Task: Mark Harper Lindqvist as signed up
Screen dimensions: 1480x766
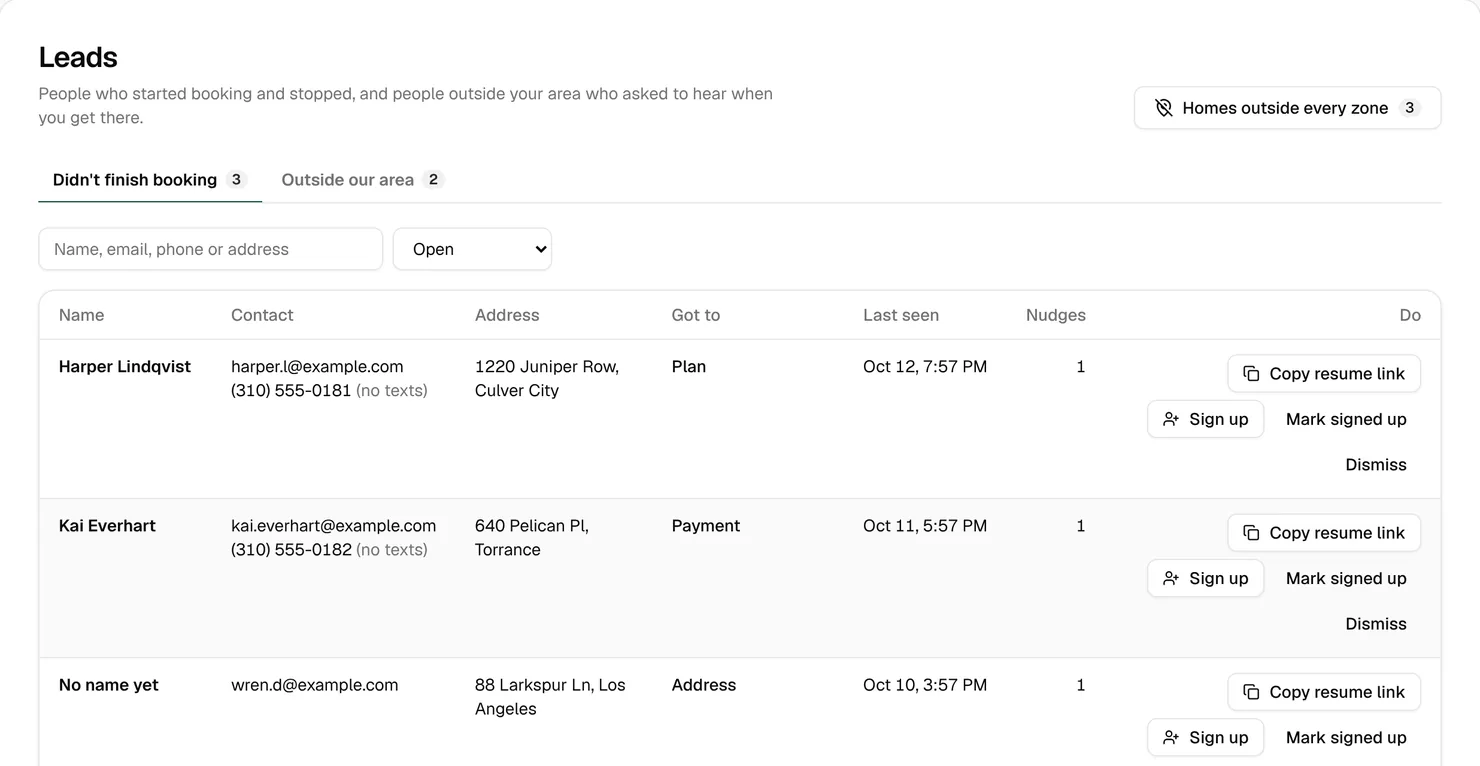Action: (1346, 419)
